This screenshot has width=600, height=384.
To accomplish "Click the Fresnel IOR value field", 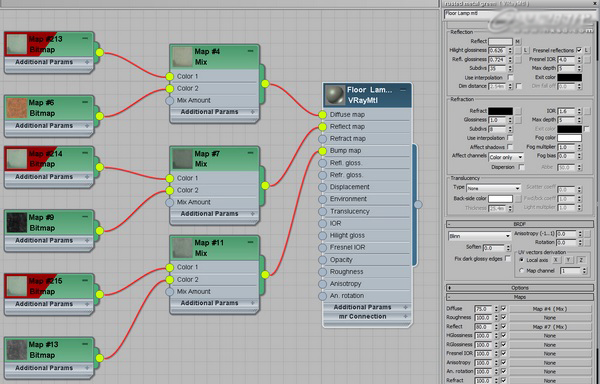I will tap(566, 59).
